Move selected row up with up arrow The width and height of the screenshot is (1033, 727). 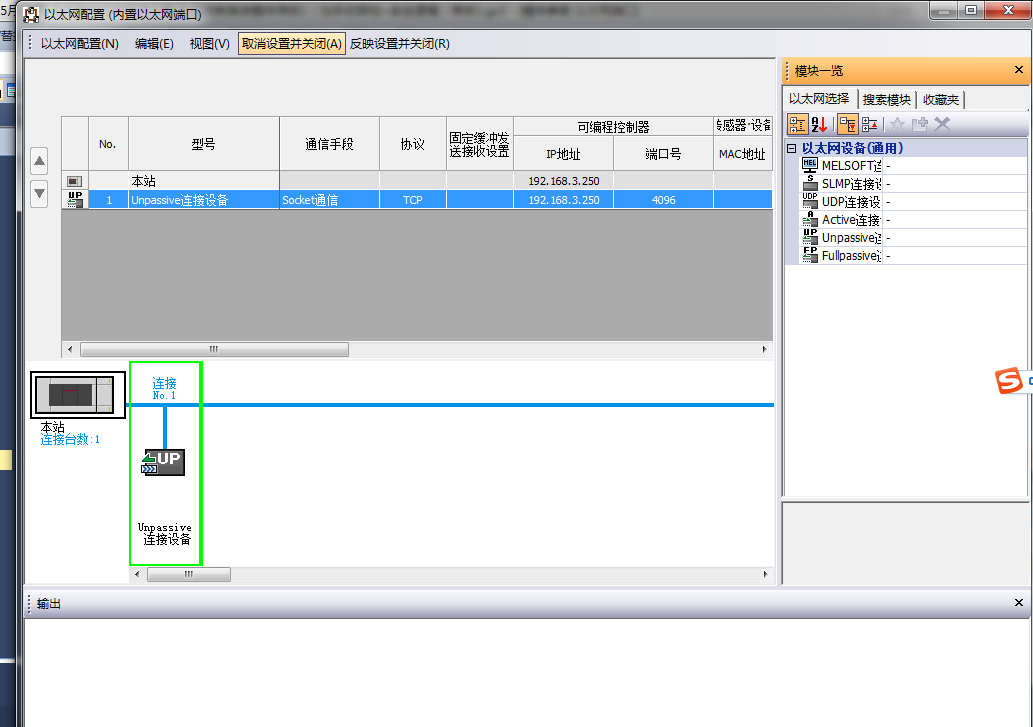point(39,160)
